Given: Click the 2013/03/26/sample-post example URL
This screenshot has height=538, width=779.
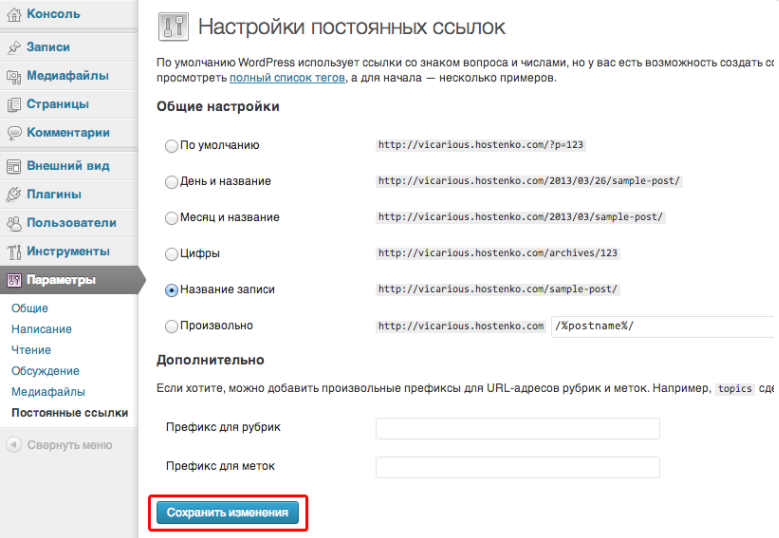Looking at the screenshot, I should pyautogui.click(x=529, y=181).
